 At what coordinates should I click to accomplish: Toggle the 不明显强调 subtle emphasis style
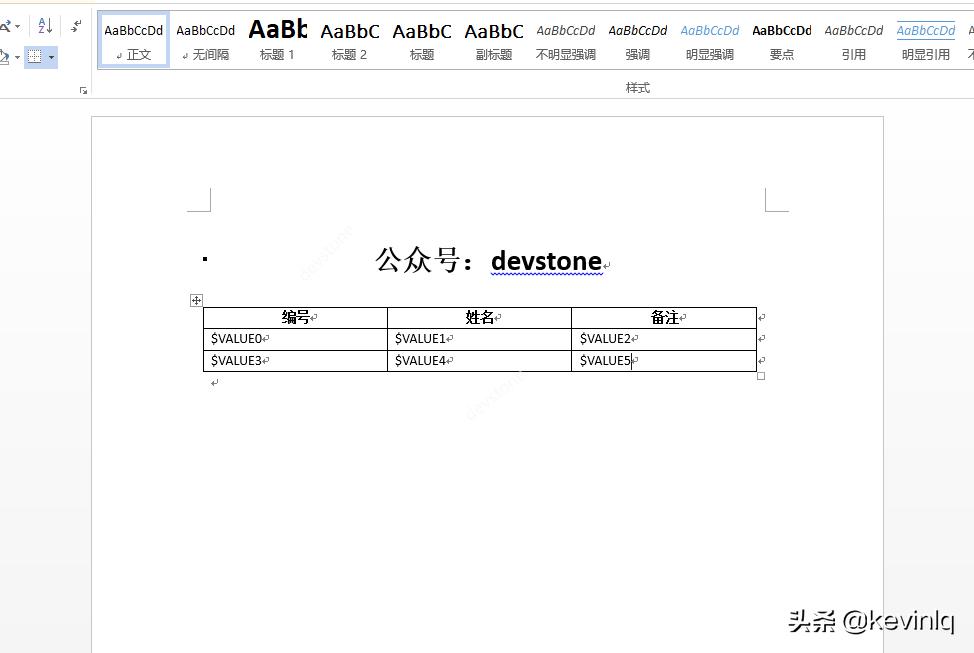(565, 40)
